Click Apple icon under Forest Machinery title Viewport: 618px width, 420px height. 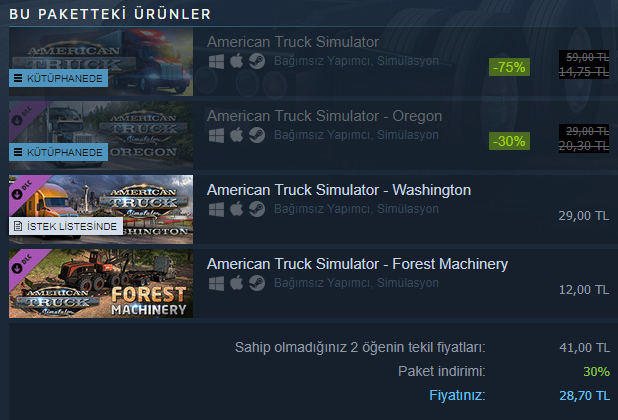(x=236, y=283)
